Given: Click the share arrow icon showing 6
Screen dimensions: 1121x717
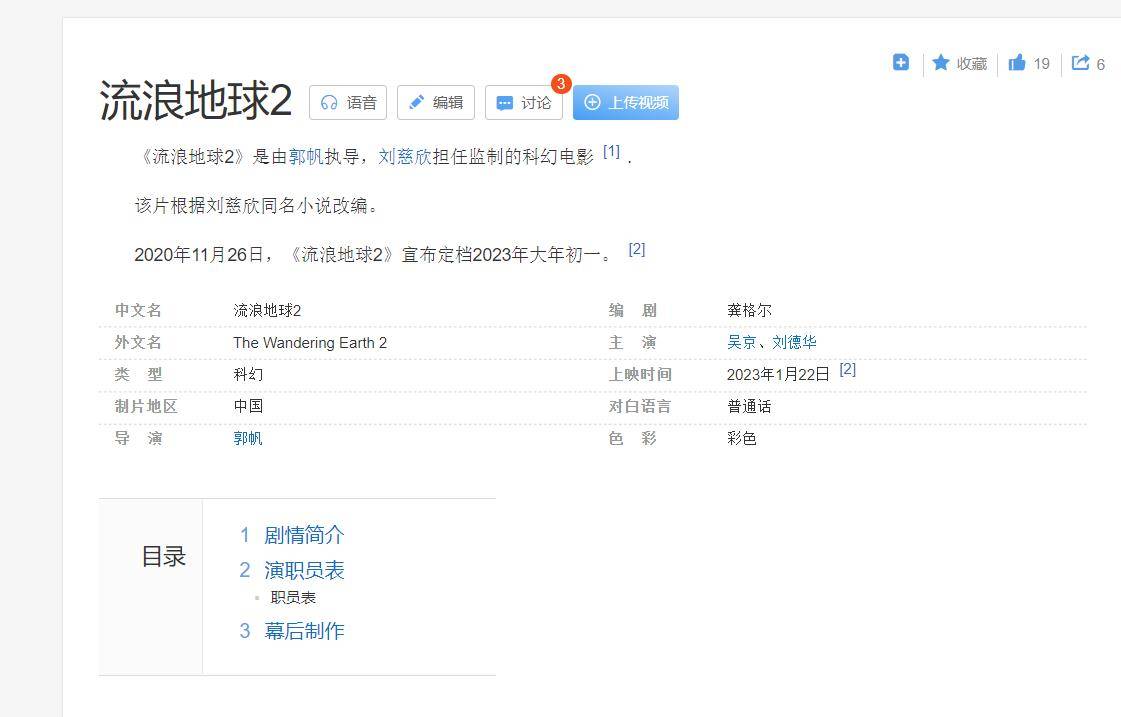Looking at the screenshot, I should [1080, 62].
